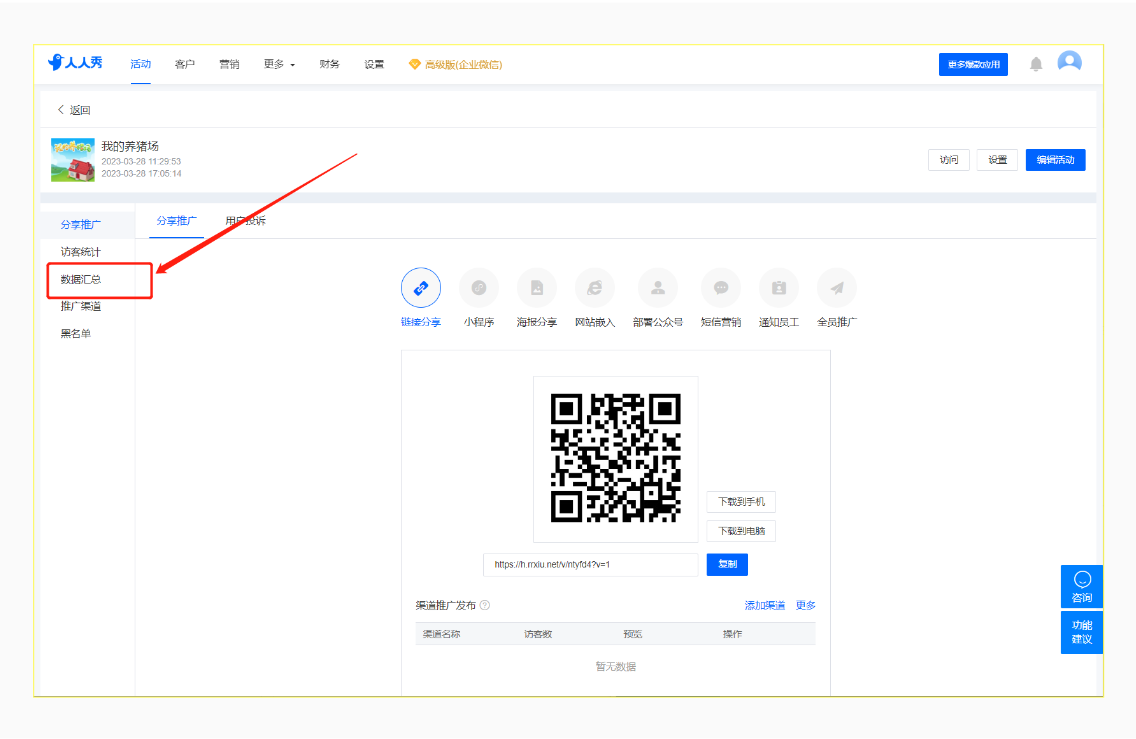
Task: Expand the 更多 dropdown in top navigation
Action: [279, 64]
